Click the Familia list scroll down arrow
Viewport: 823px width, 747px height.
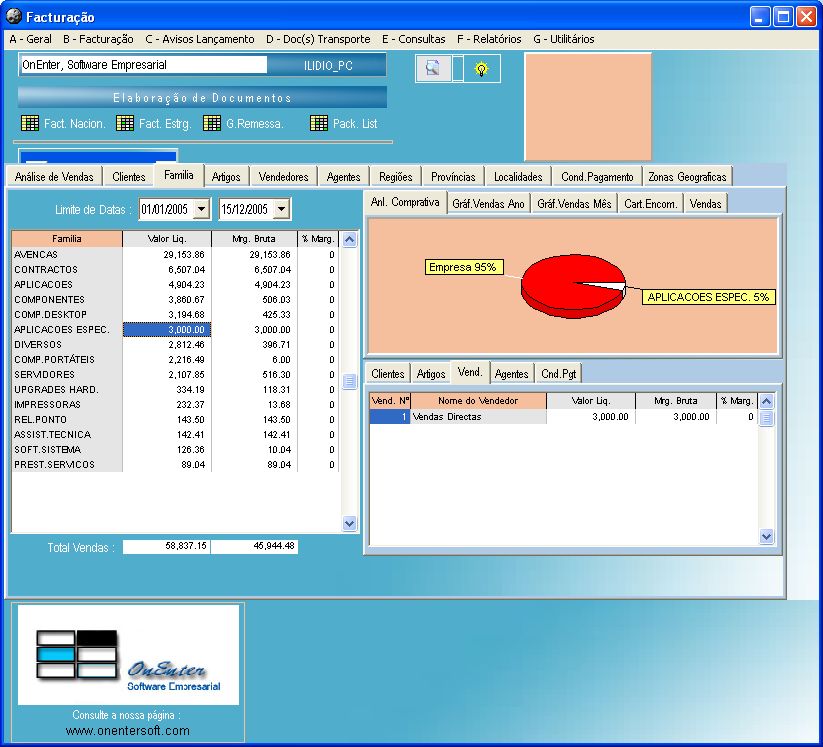350,523
